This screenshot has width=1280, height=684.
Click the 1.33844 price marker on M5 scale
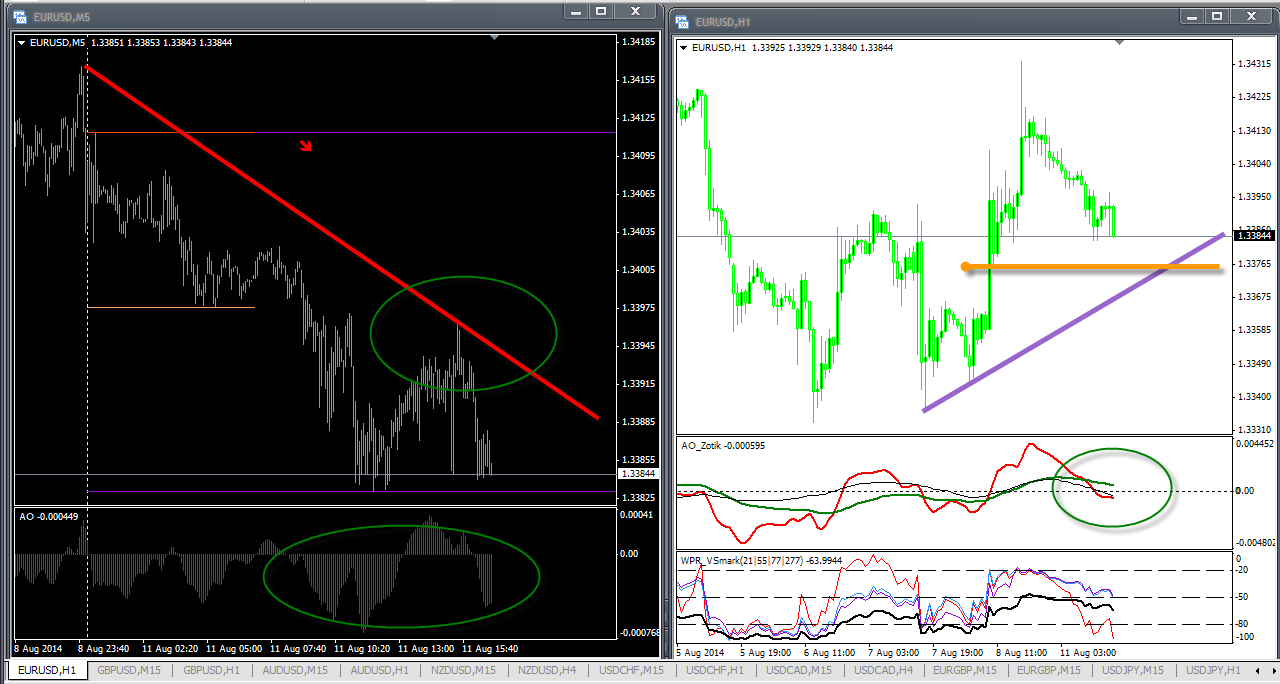(x=637, y=474)
